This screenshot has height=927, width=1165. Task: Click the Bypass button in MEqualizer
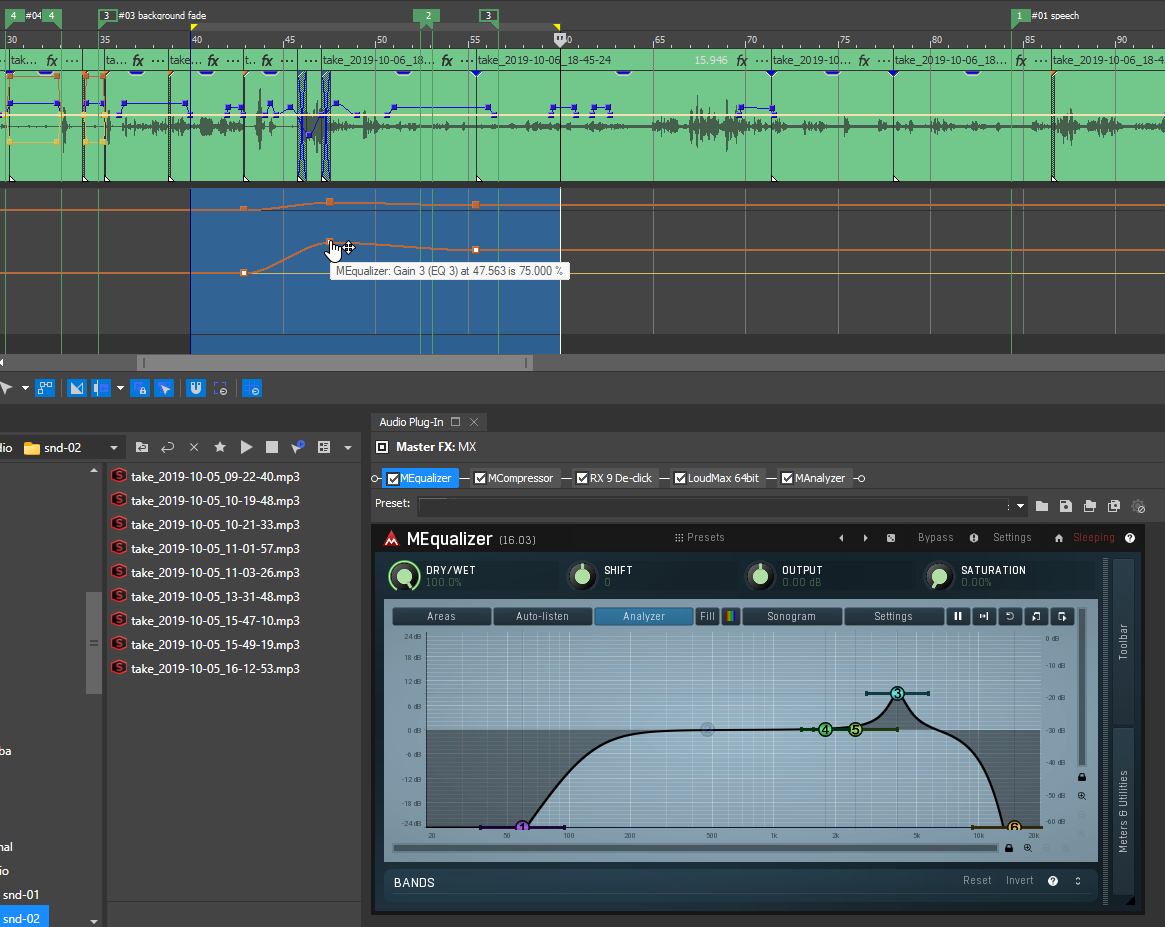[x=935, y=538]
